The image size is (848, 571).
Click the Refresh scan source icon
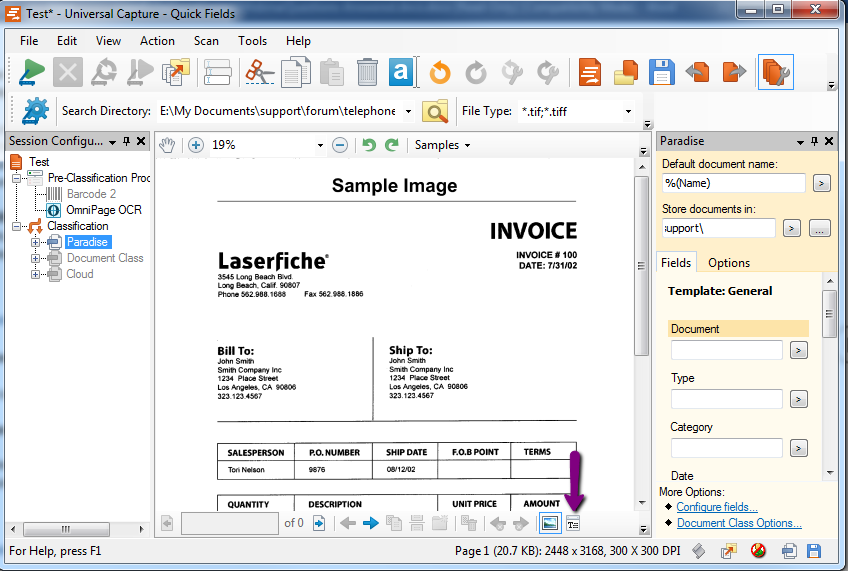coord(104,72)
